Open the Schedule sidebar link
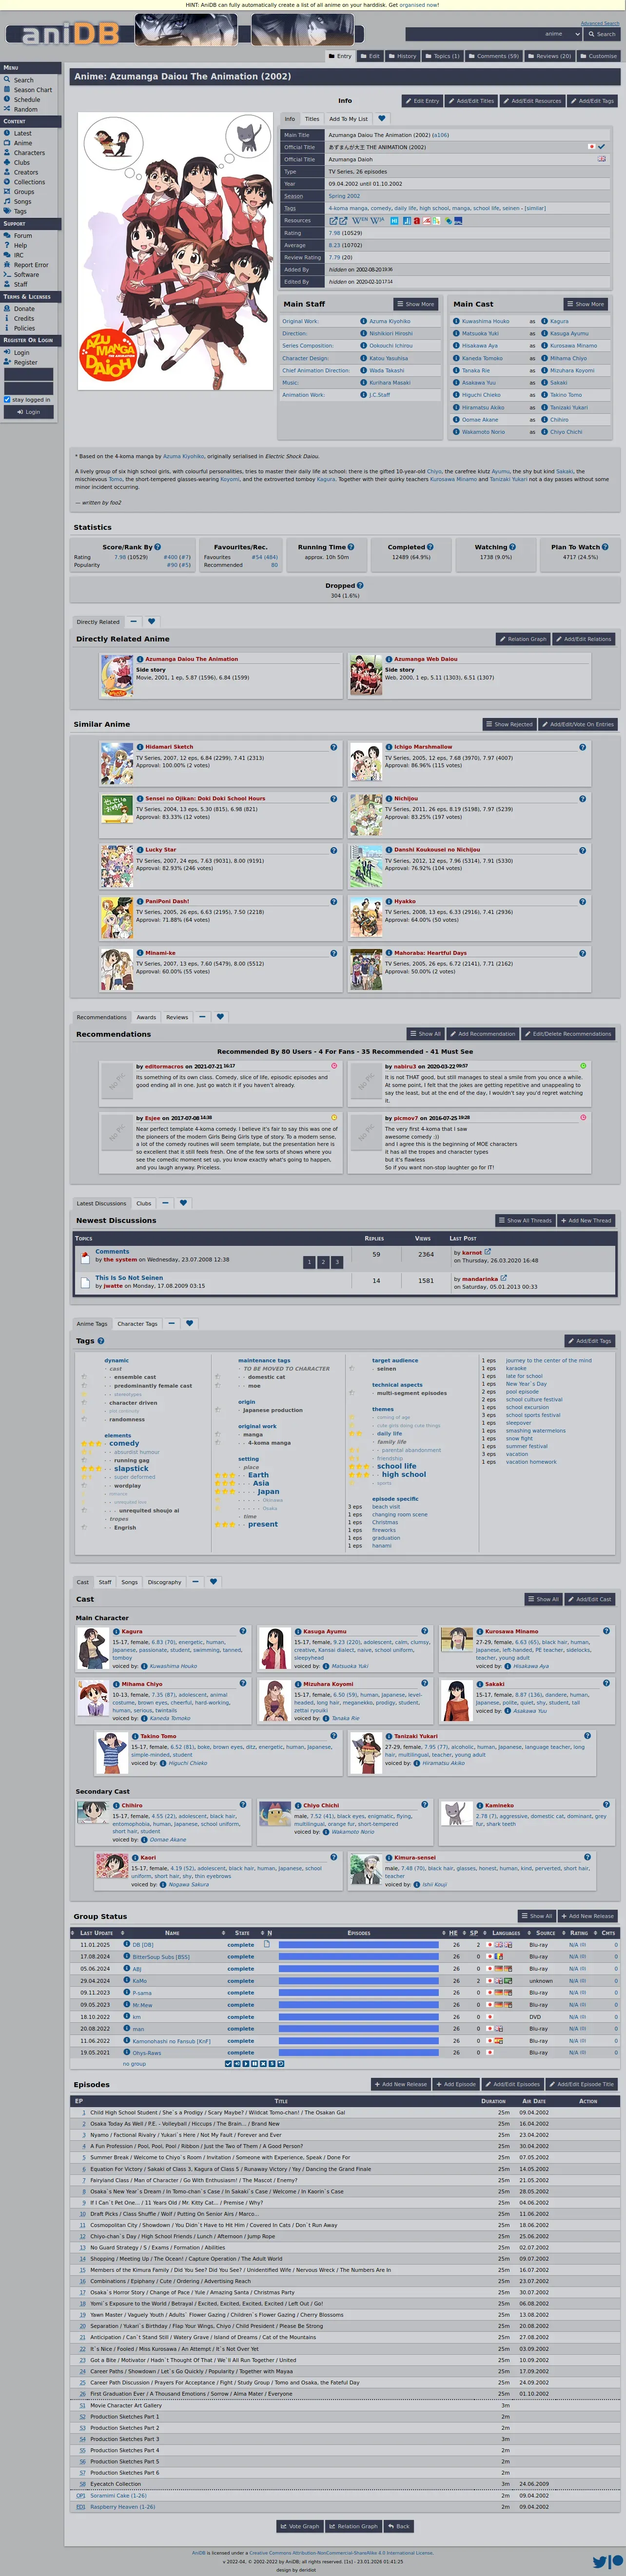The image size is (626, 2576). click(27, 100)
